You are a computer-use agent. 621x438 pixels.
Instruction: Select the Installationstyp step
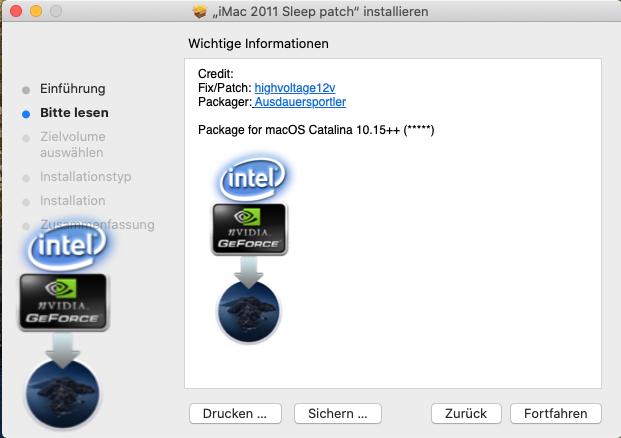pyautogui.click(x=86, y=177)
